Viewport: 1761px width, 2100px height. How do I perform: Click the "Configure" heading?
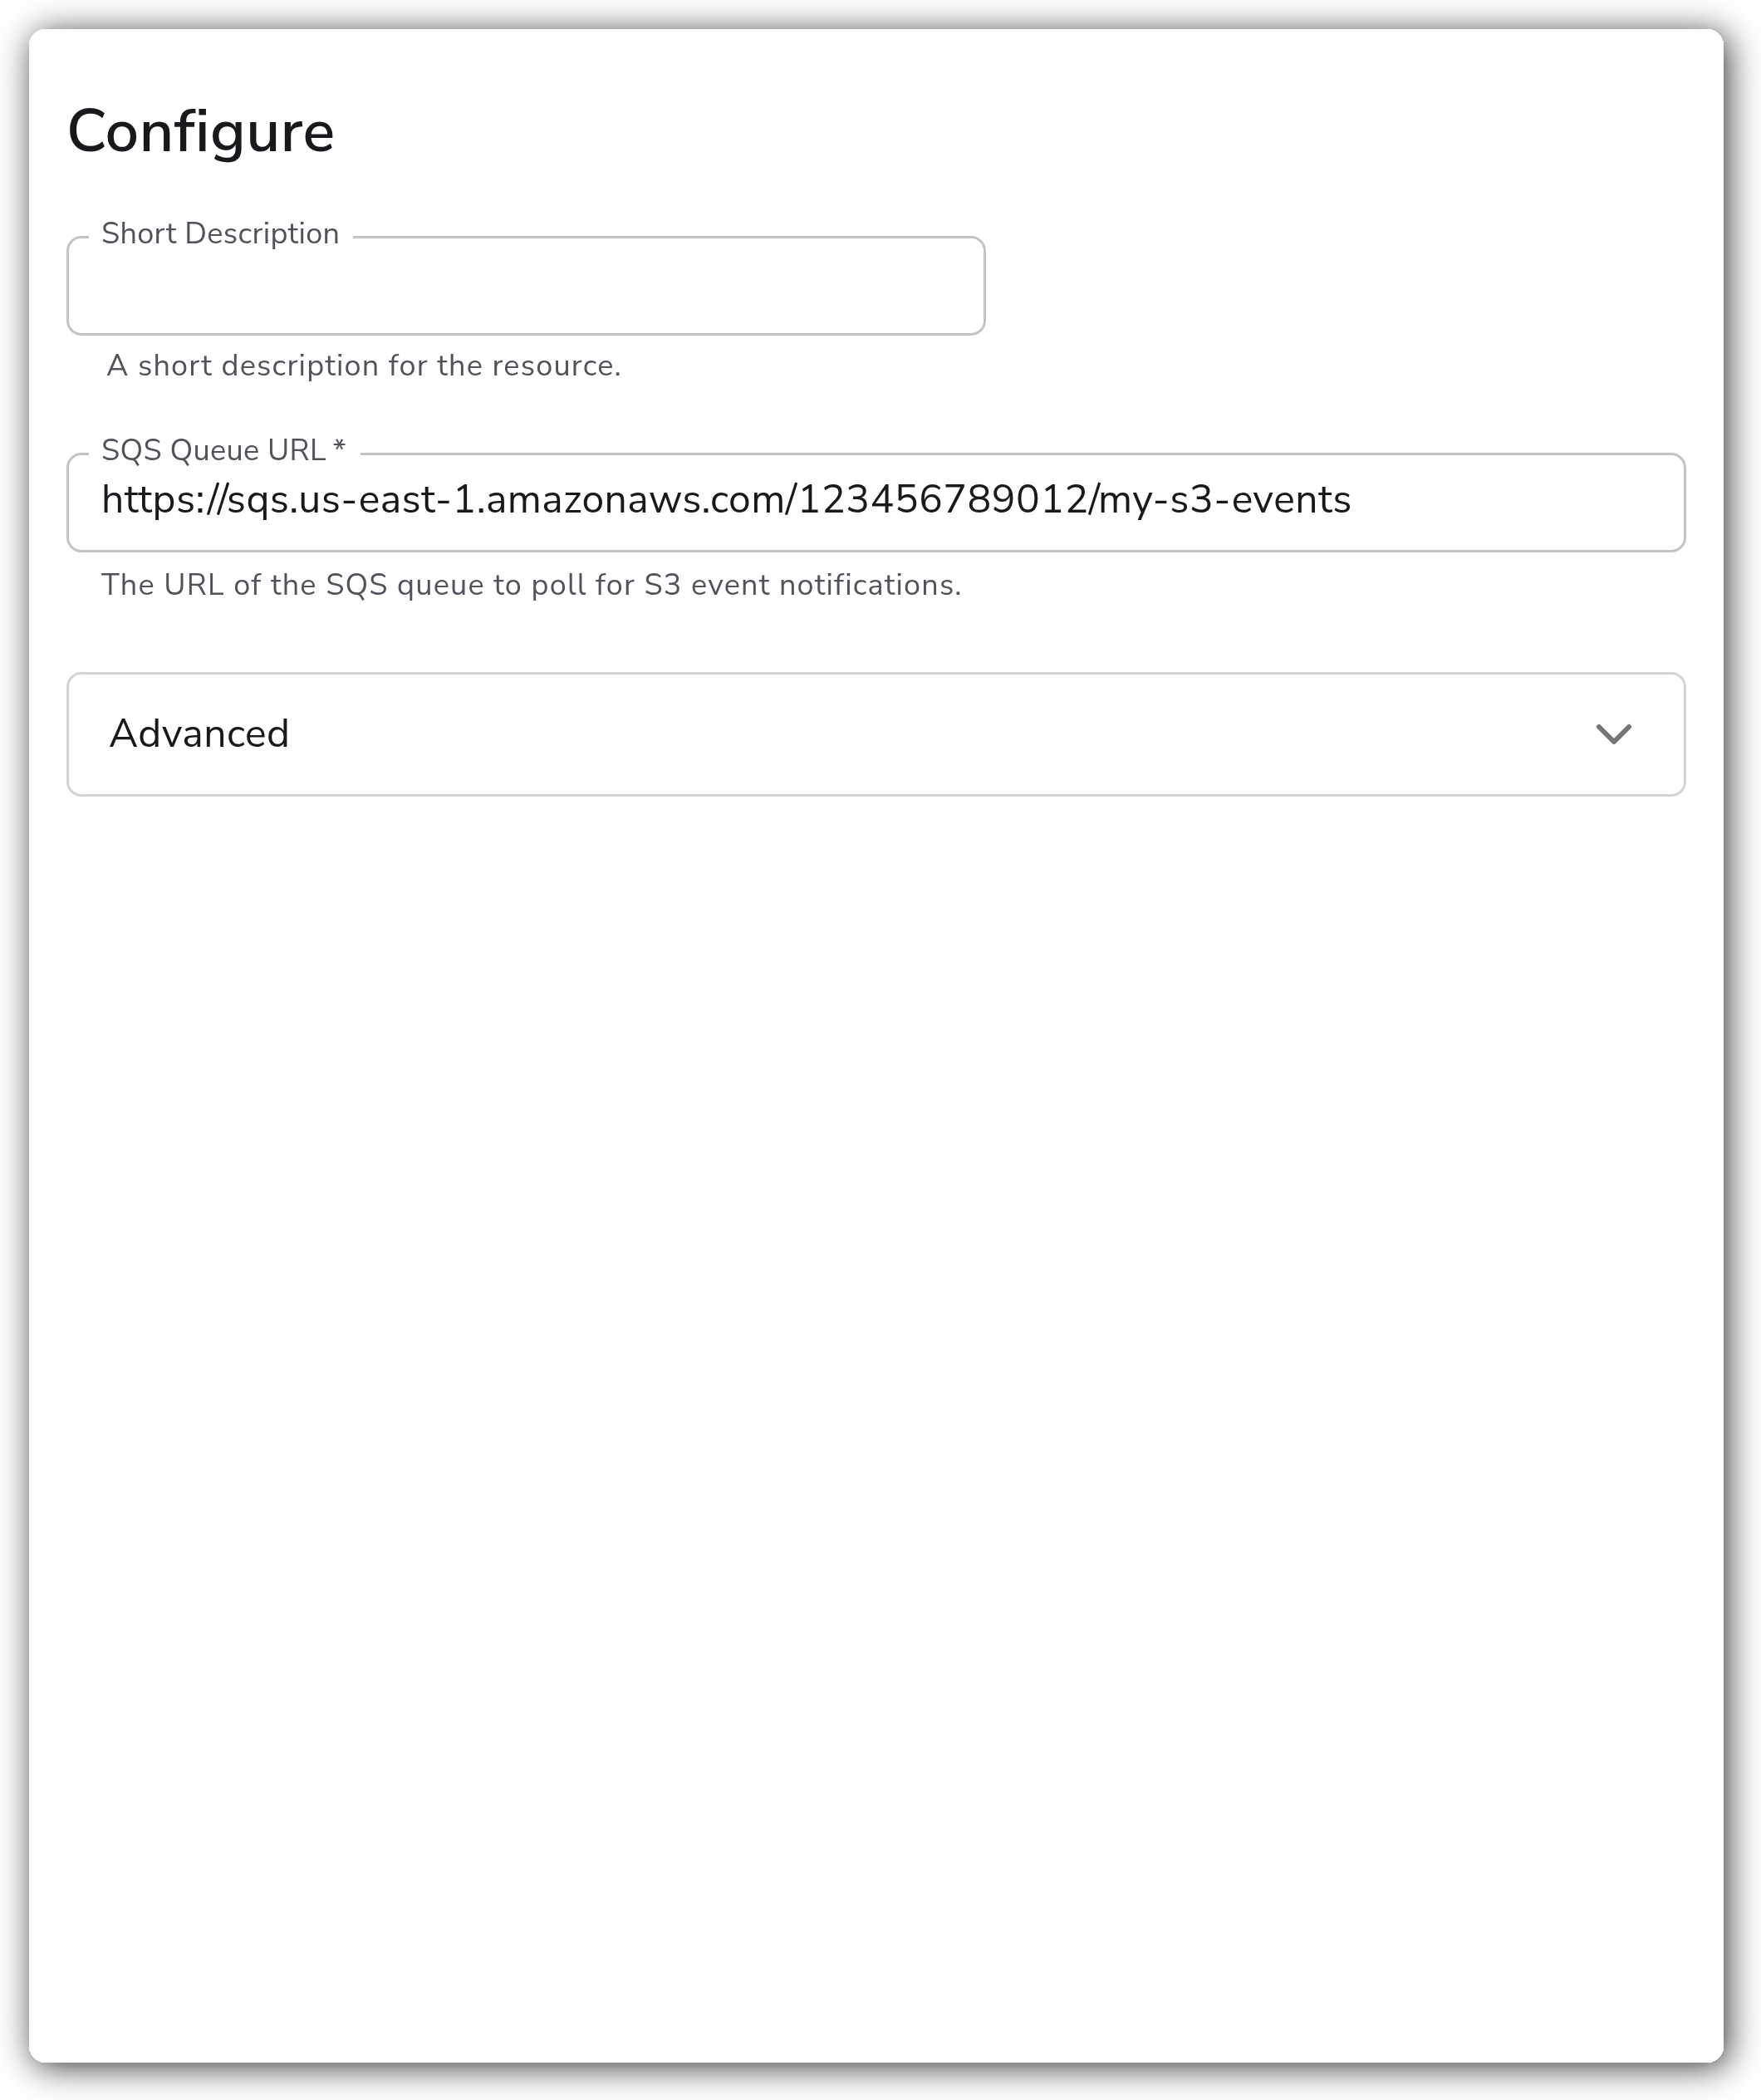click(x=201, y=133)
